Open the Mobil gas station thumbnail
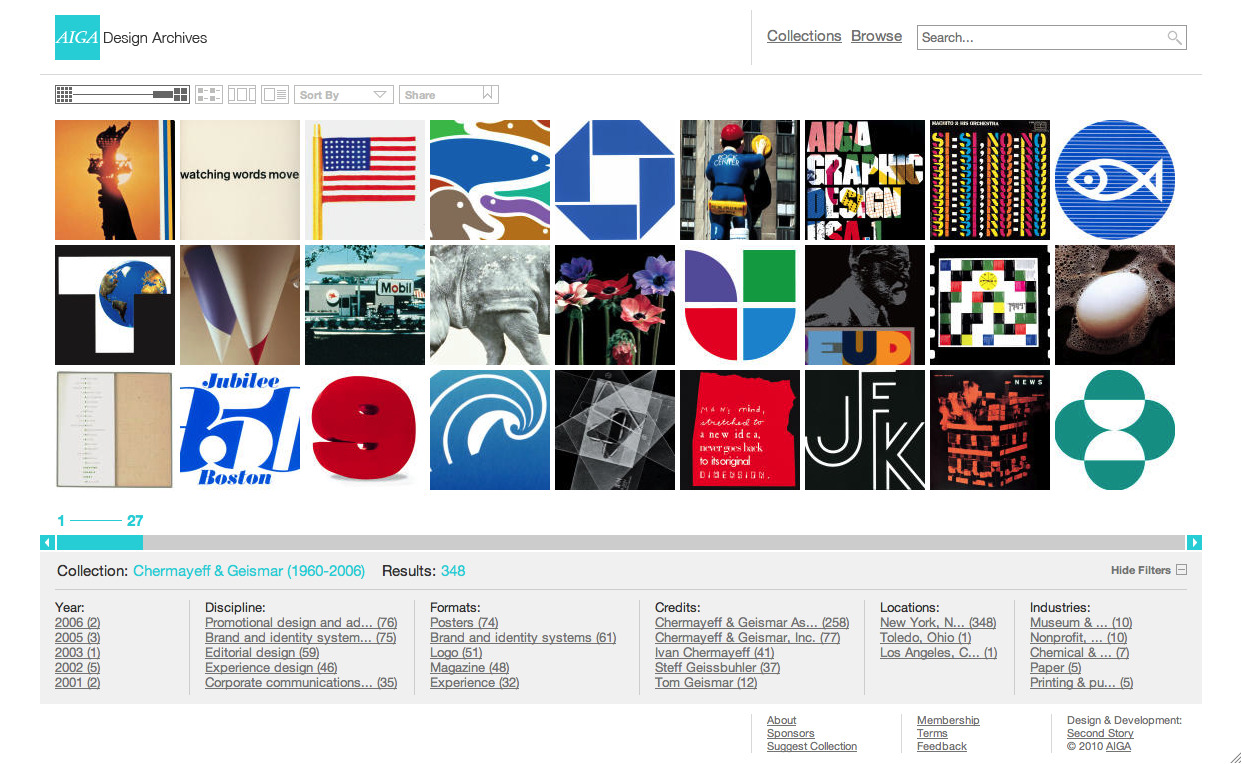This screenshot has width=1242, height=764. coord(365,305)
